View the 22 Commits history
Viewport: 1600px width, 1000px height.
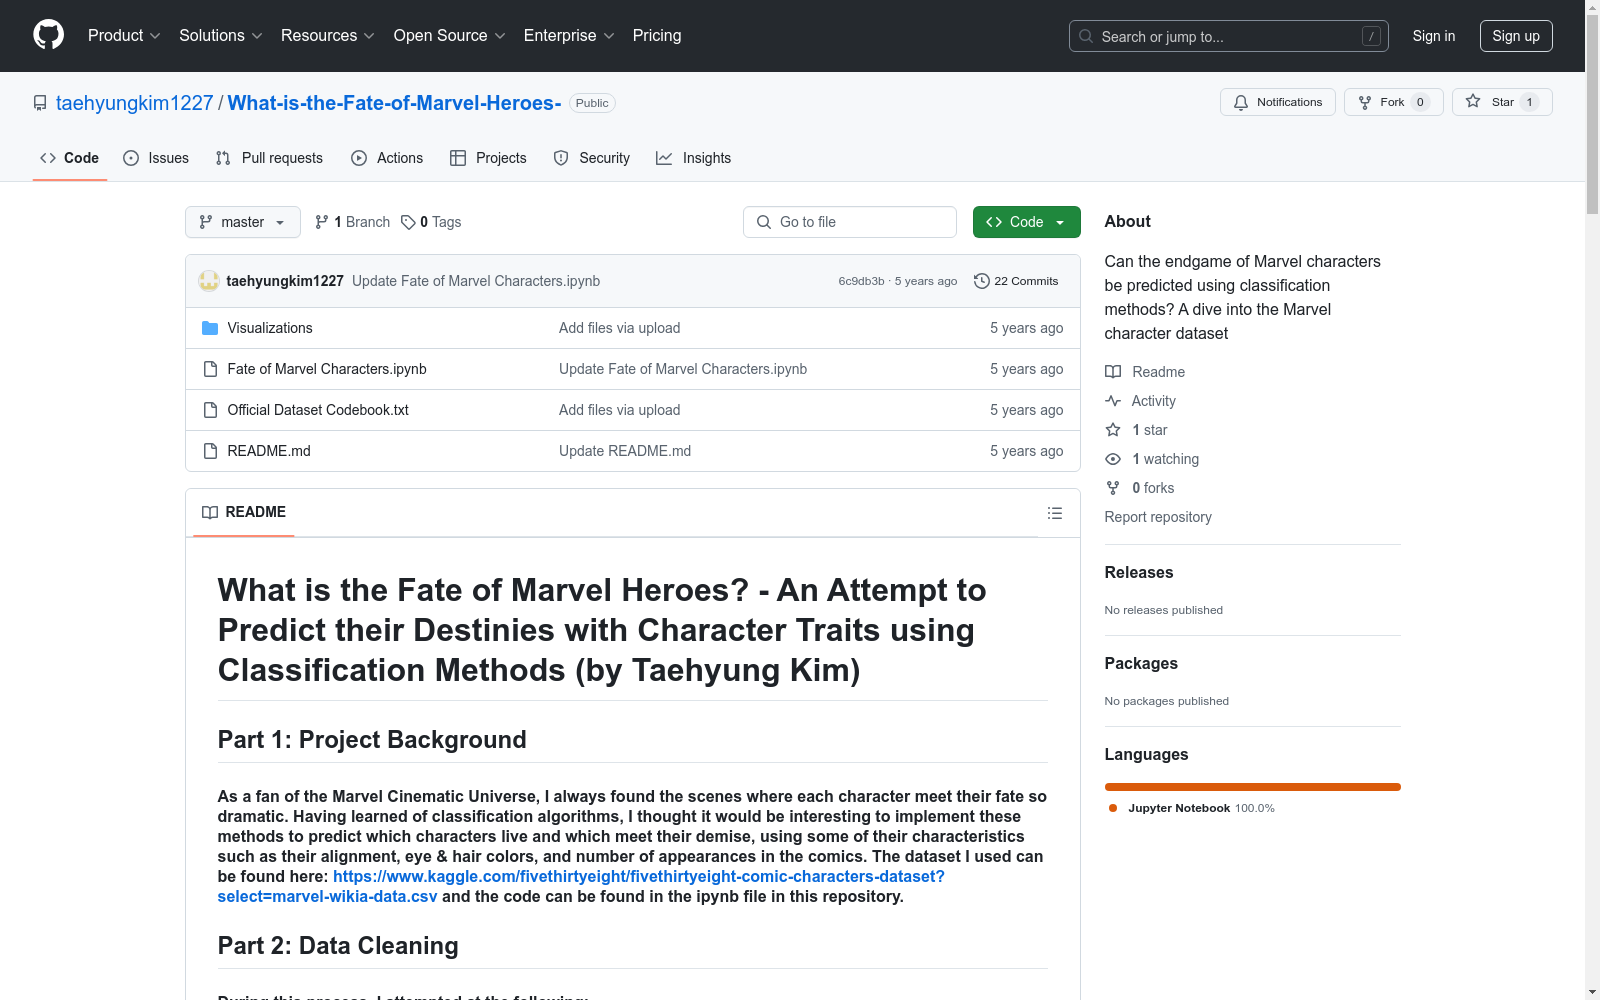coord(1016,281)
